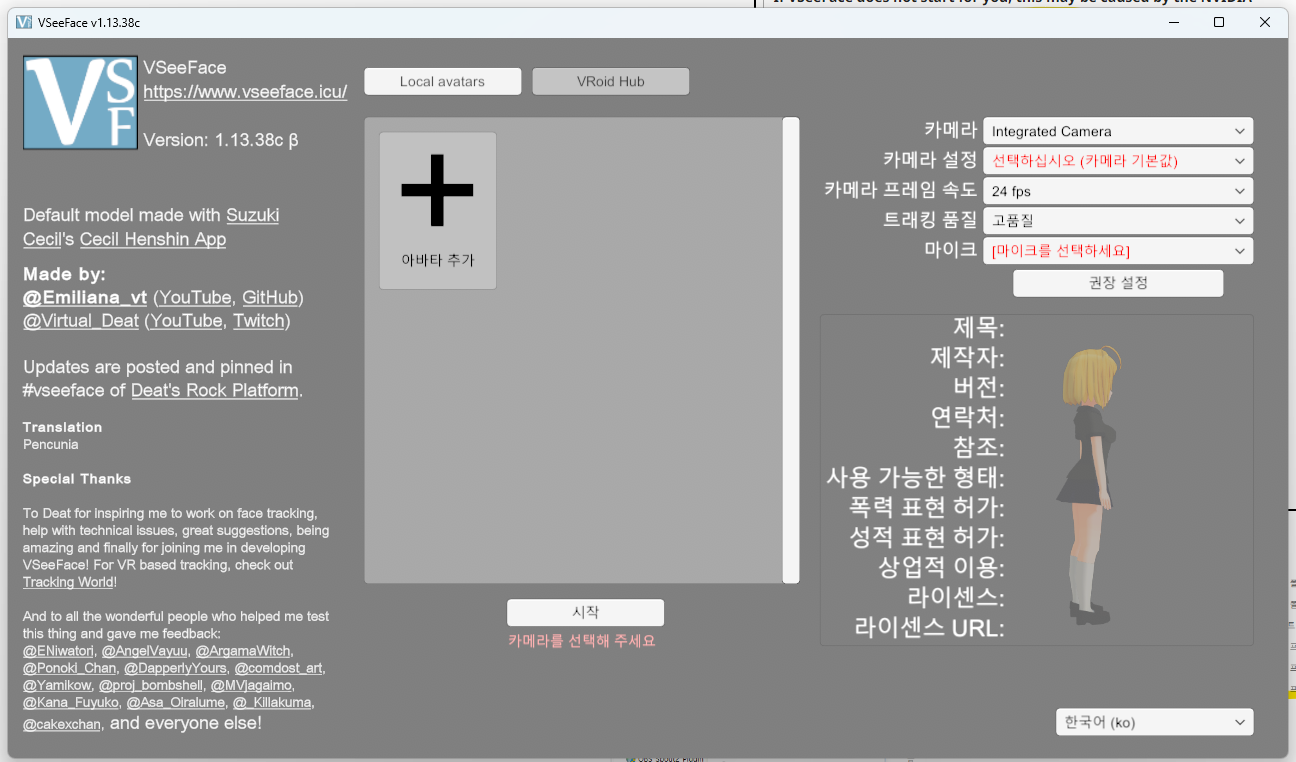Click the 라이센스 URL: label
Screen dimensions: 1296x762
point(930,628)
